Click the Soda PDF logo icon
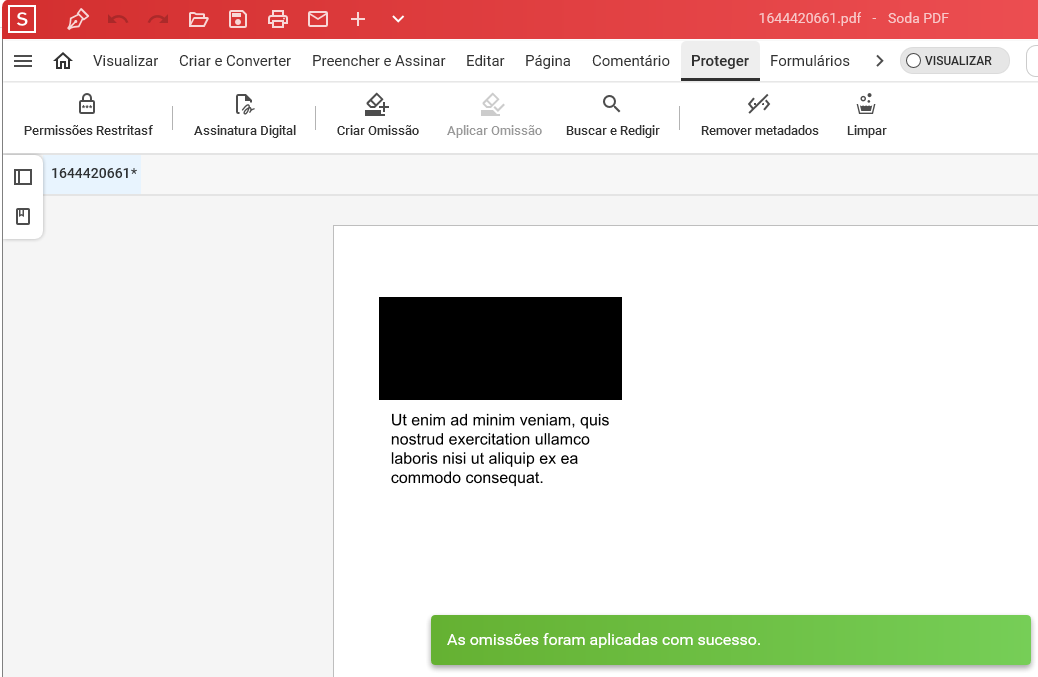Viewport: 1038px width, 677px height. click(22, 19)
